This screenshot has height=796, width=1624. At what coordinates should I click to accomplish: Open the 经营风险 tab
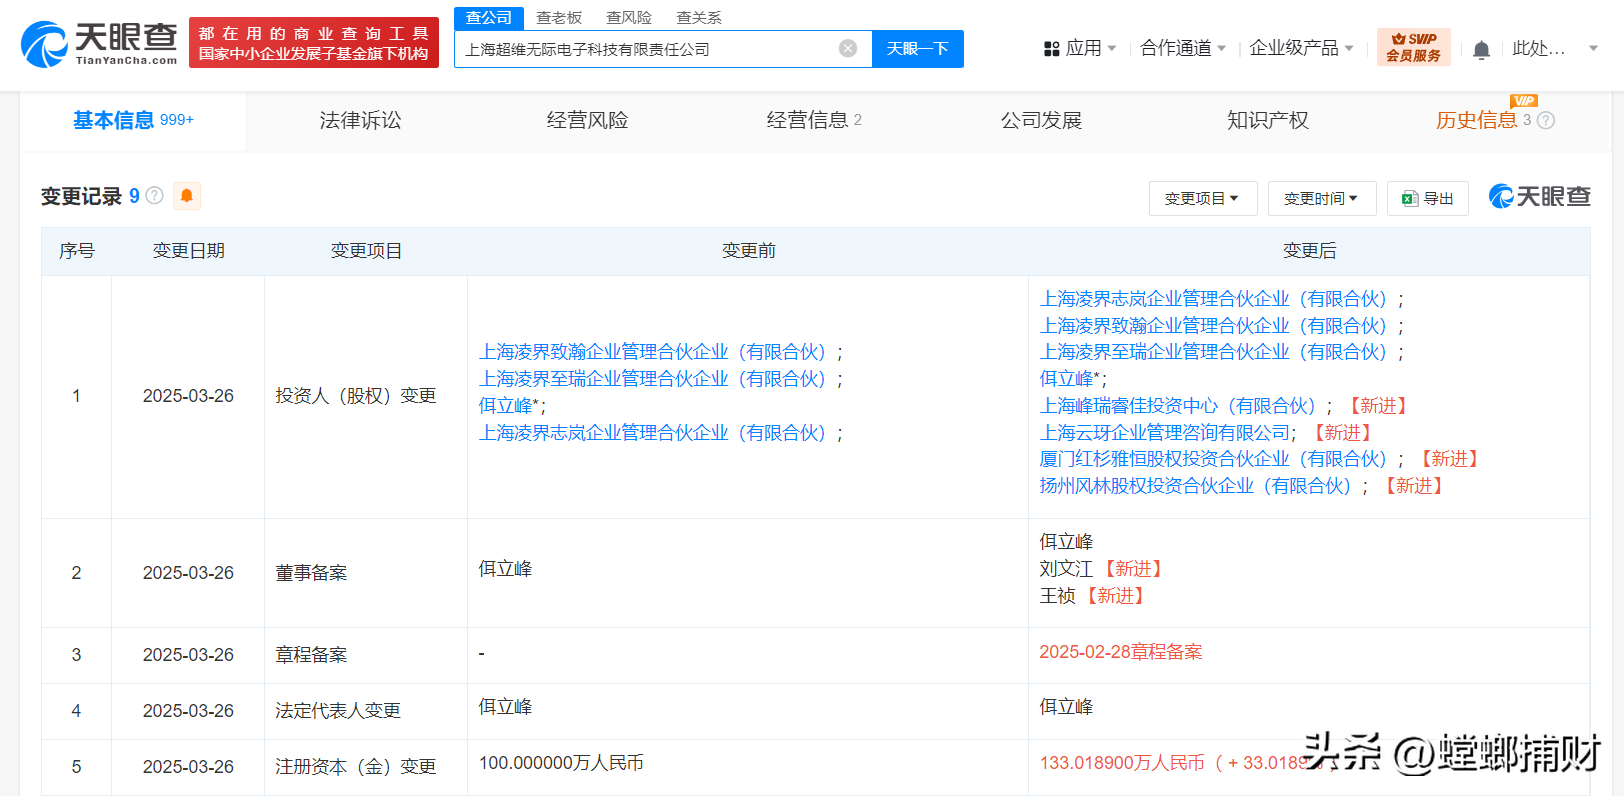coord(587,120)
